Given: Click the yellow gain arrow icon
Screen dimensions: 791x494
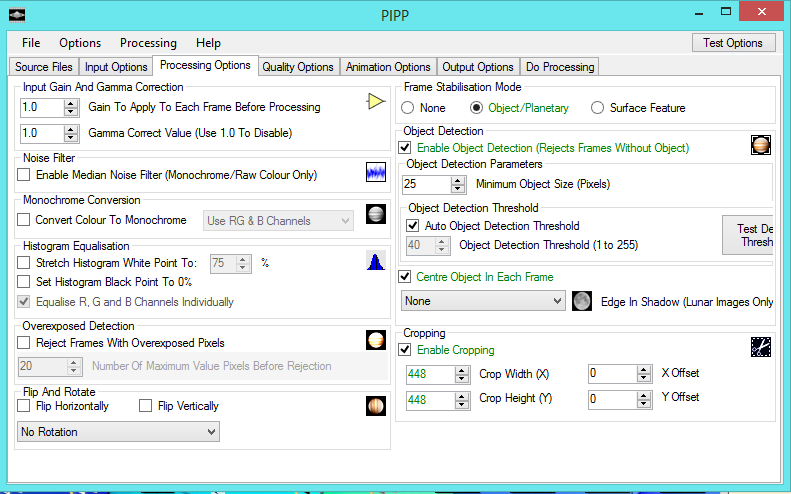Looking at the screenshot, I should coord(376,101).
